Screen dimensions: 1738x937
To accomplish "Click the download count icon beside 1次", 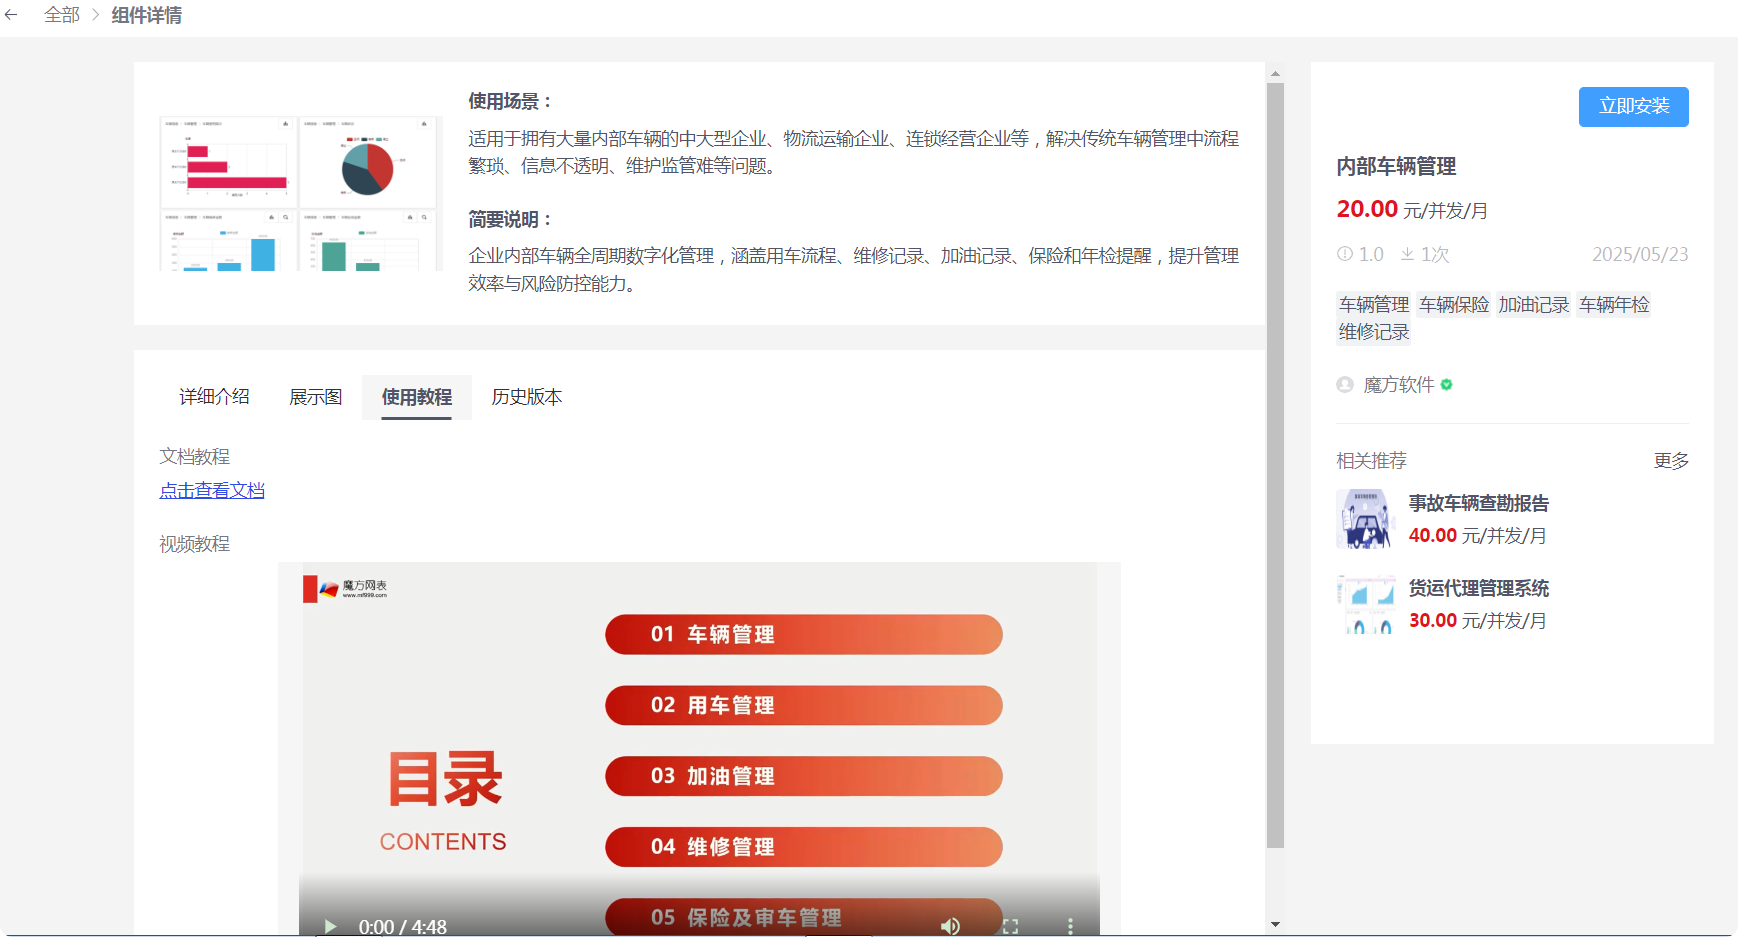I will coord(1407,254).
